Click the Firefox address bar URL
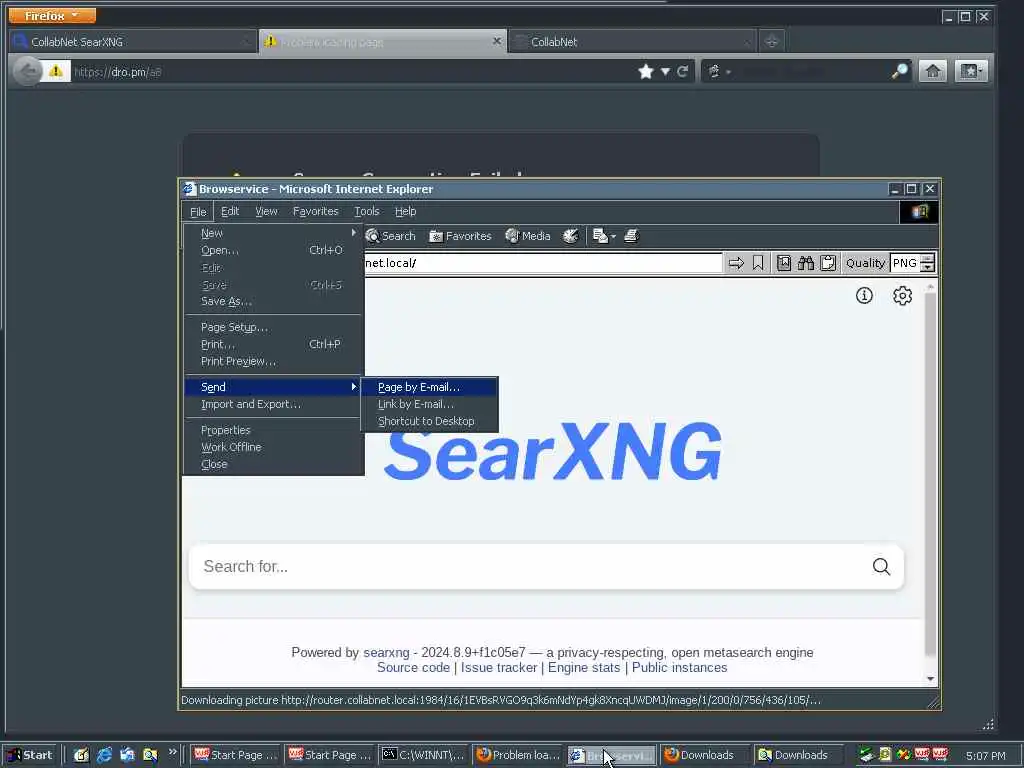The width and height of the screenshot is (1024, 768). tap(353, 71)
